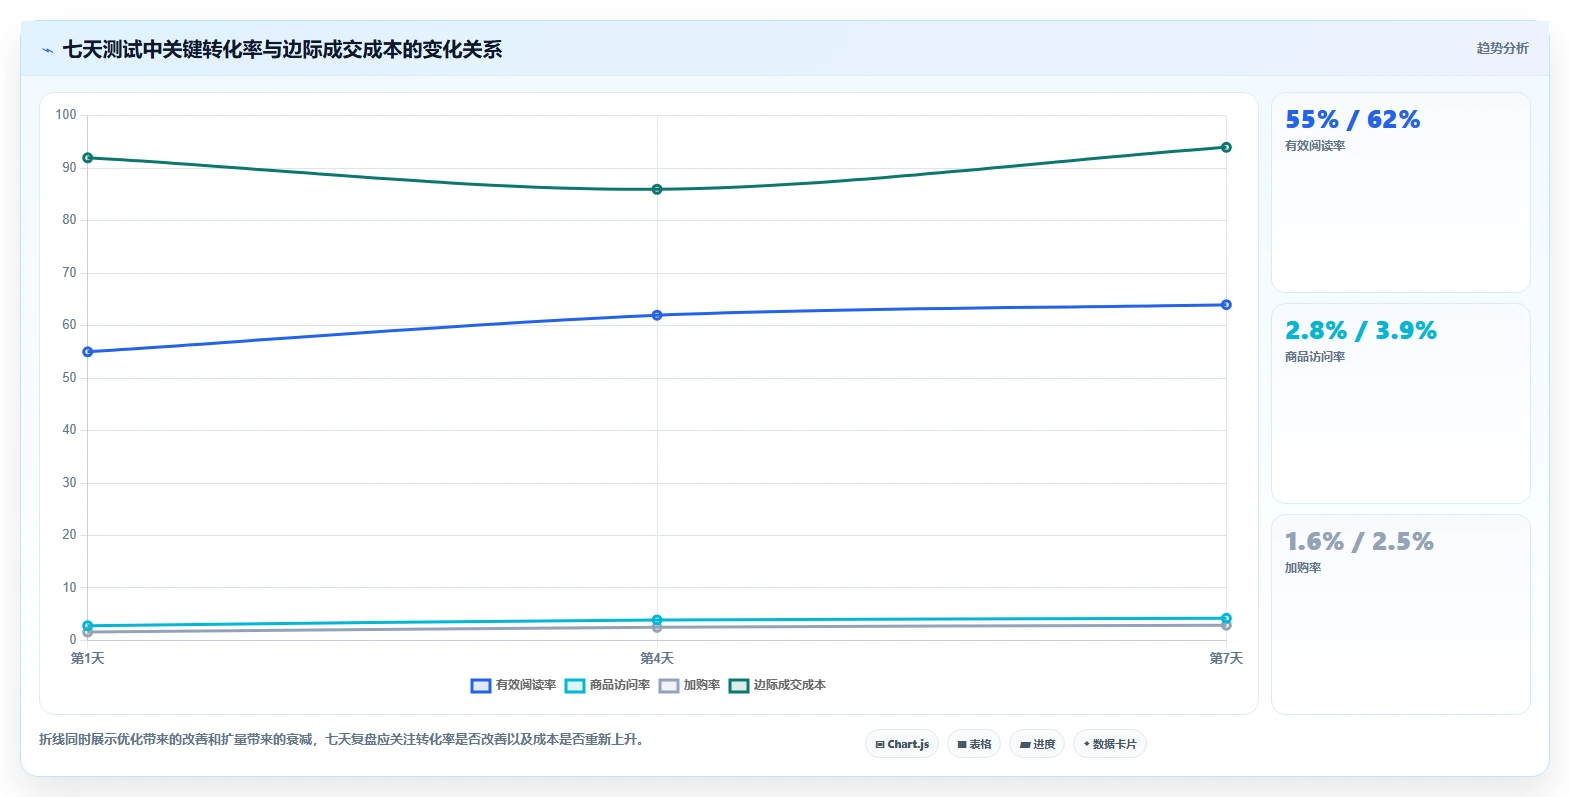This screenshot has height=797, width=1570.
Task: Select the 表格 chip
Action: pos(974,744)
